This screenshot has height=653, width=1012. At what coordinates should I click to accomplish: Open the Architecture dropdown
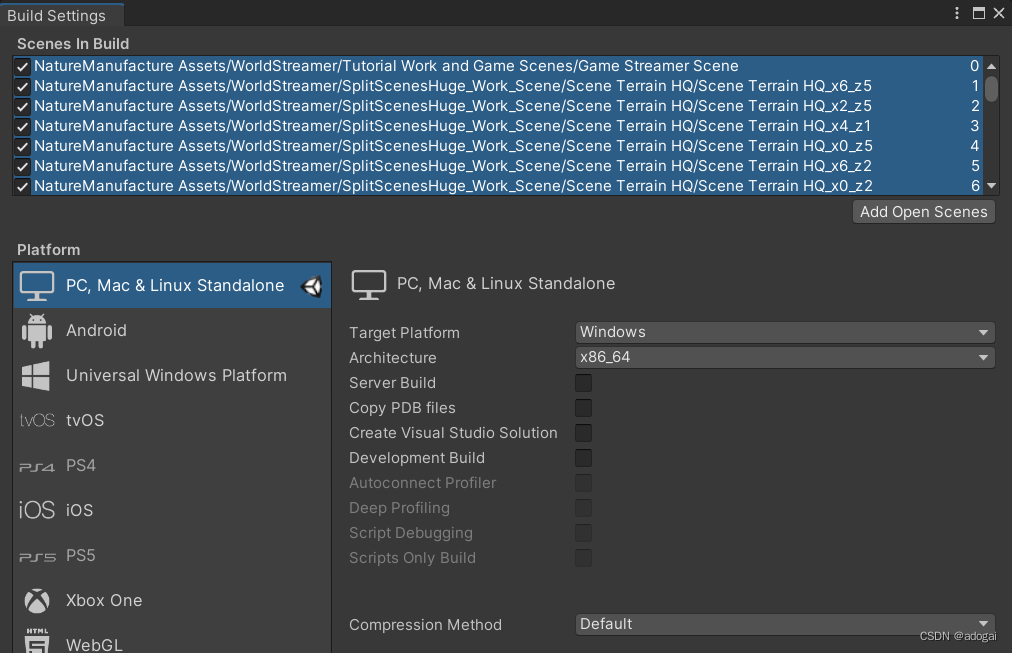pos(785,357)
